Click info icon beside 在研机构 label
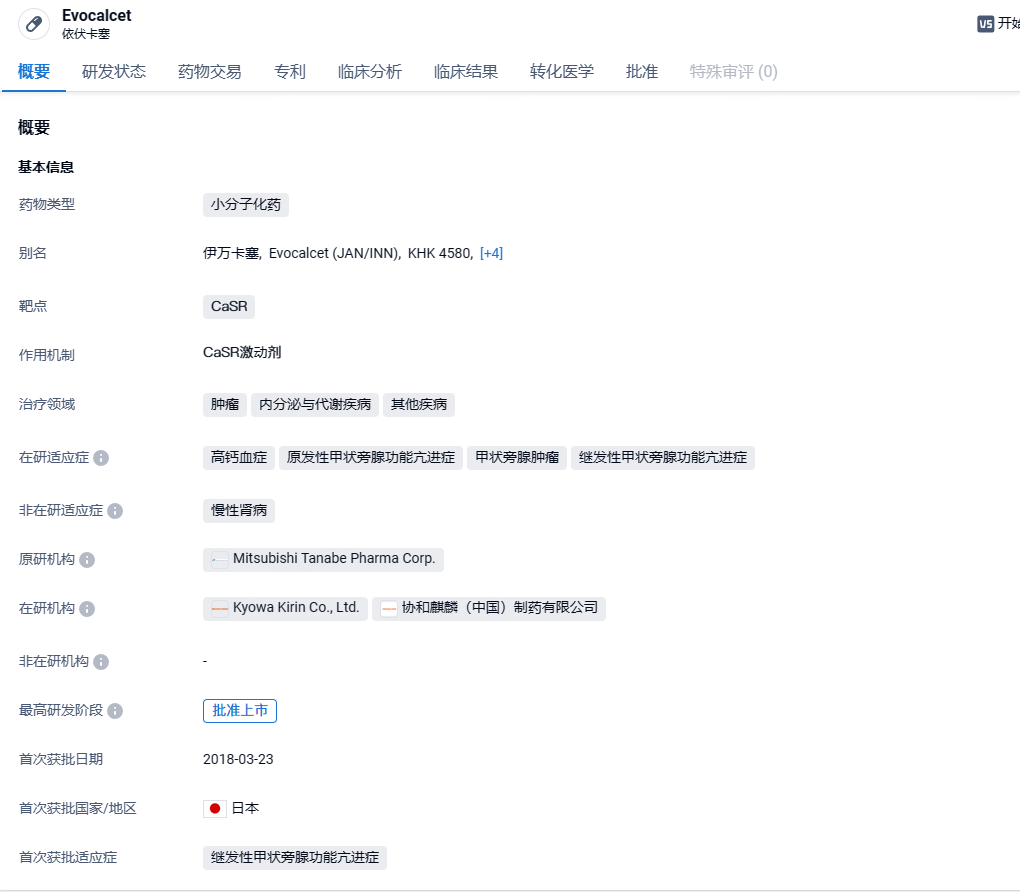 pyautogui.click(x=87, y=609)
